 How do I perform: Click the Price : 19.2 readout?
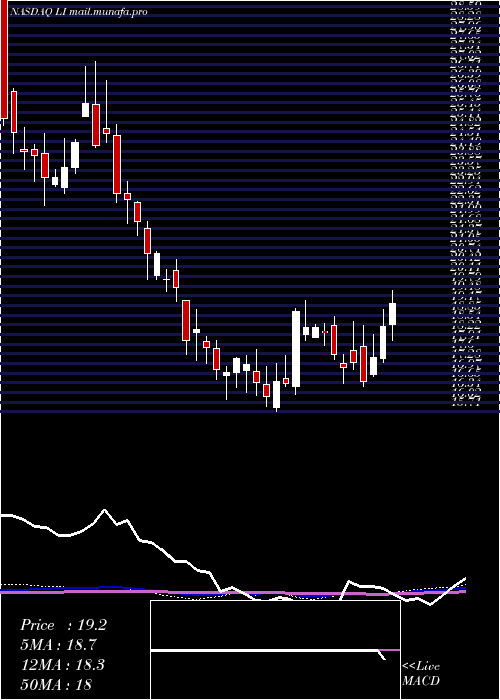[x=63, y=625]
